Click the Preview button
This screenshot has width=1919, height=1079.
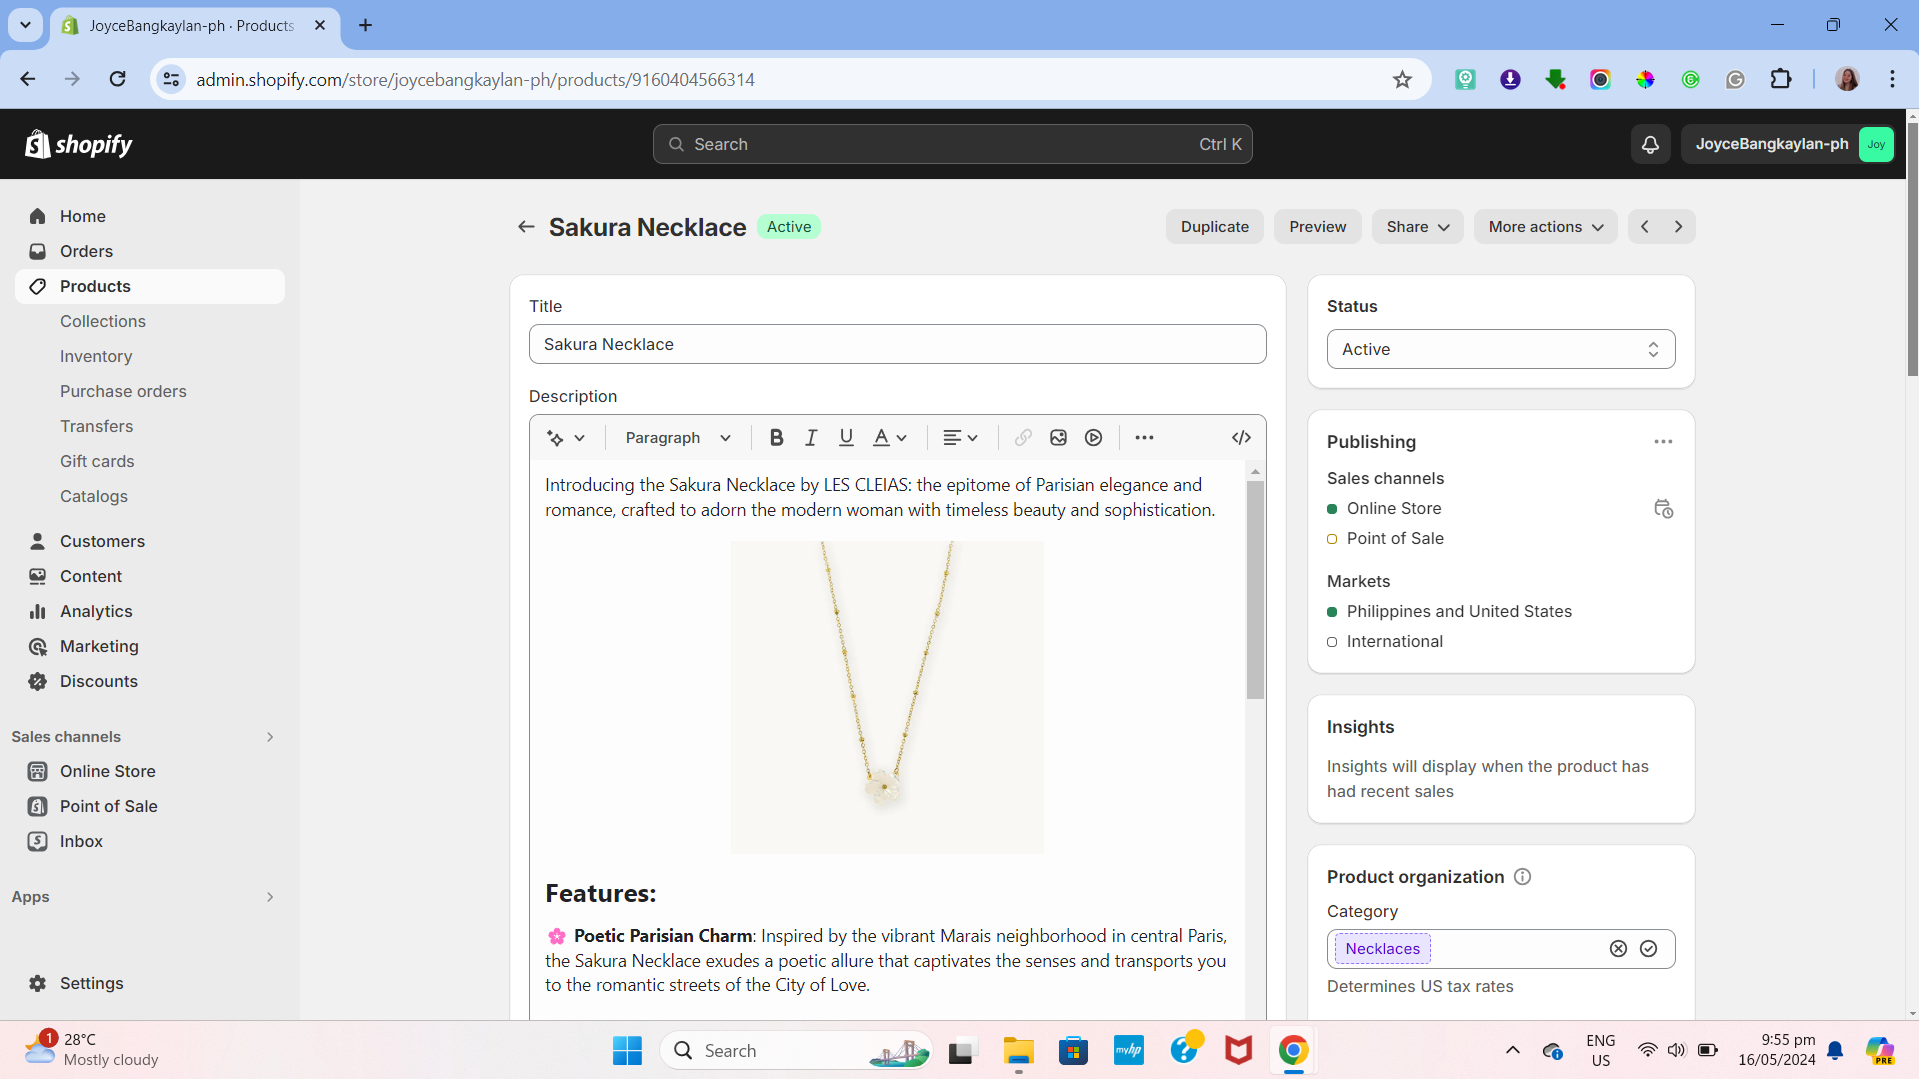[x=1317, y=227]
